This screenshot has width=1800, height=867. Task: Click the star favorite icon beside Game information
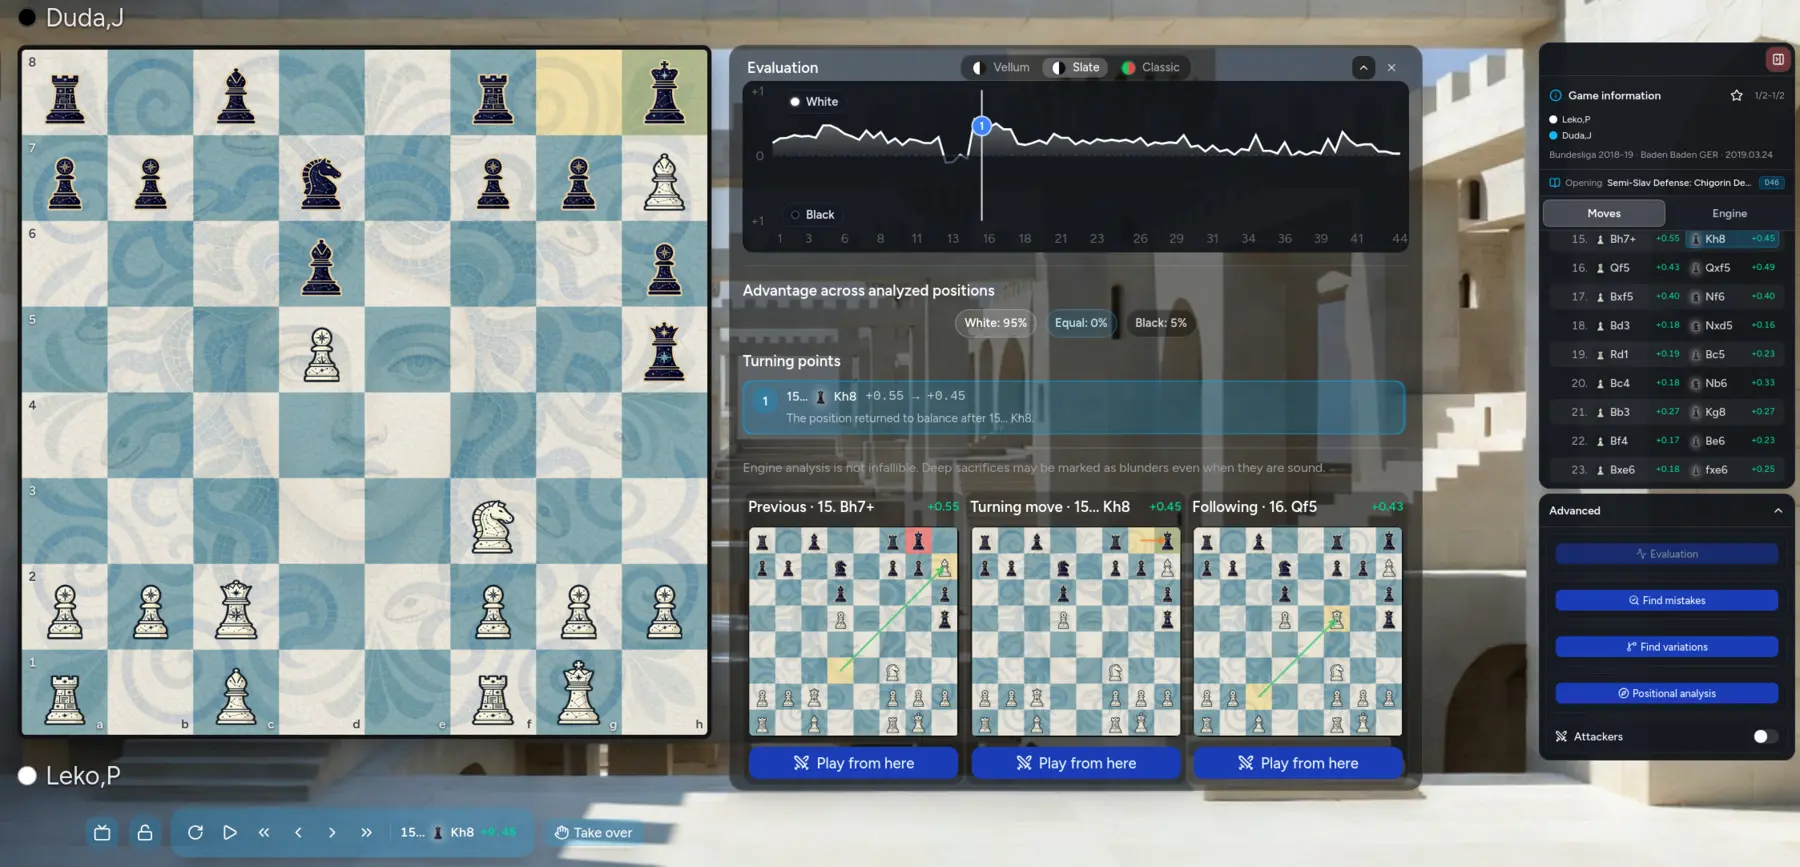[1737, 95]
